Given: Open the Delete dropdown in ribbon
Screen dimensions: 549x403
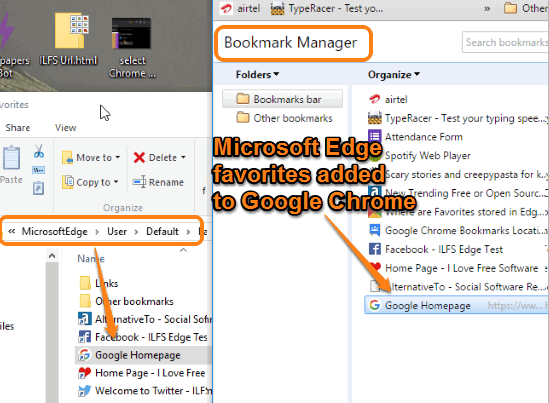Looking at the screenshot, I should coord(160,158).
